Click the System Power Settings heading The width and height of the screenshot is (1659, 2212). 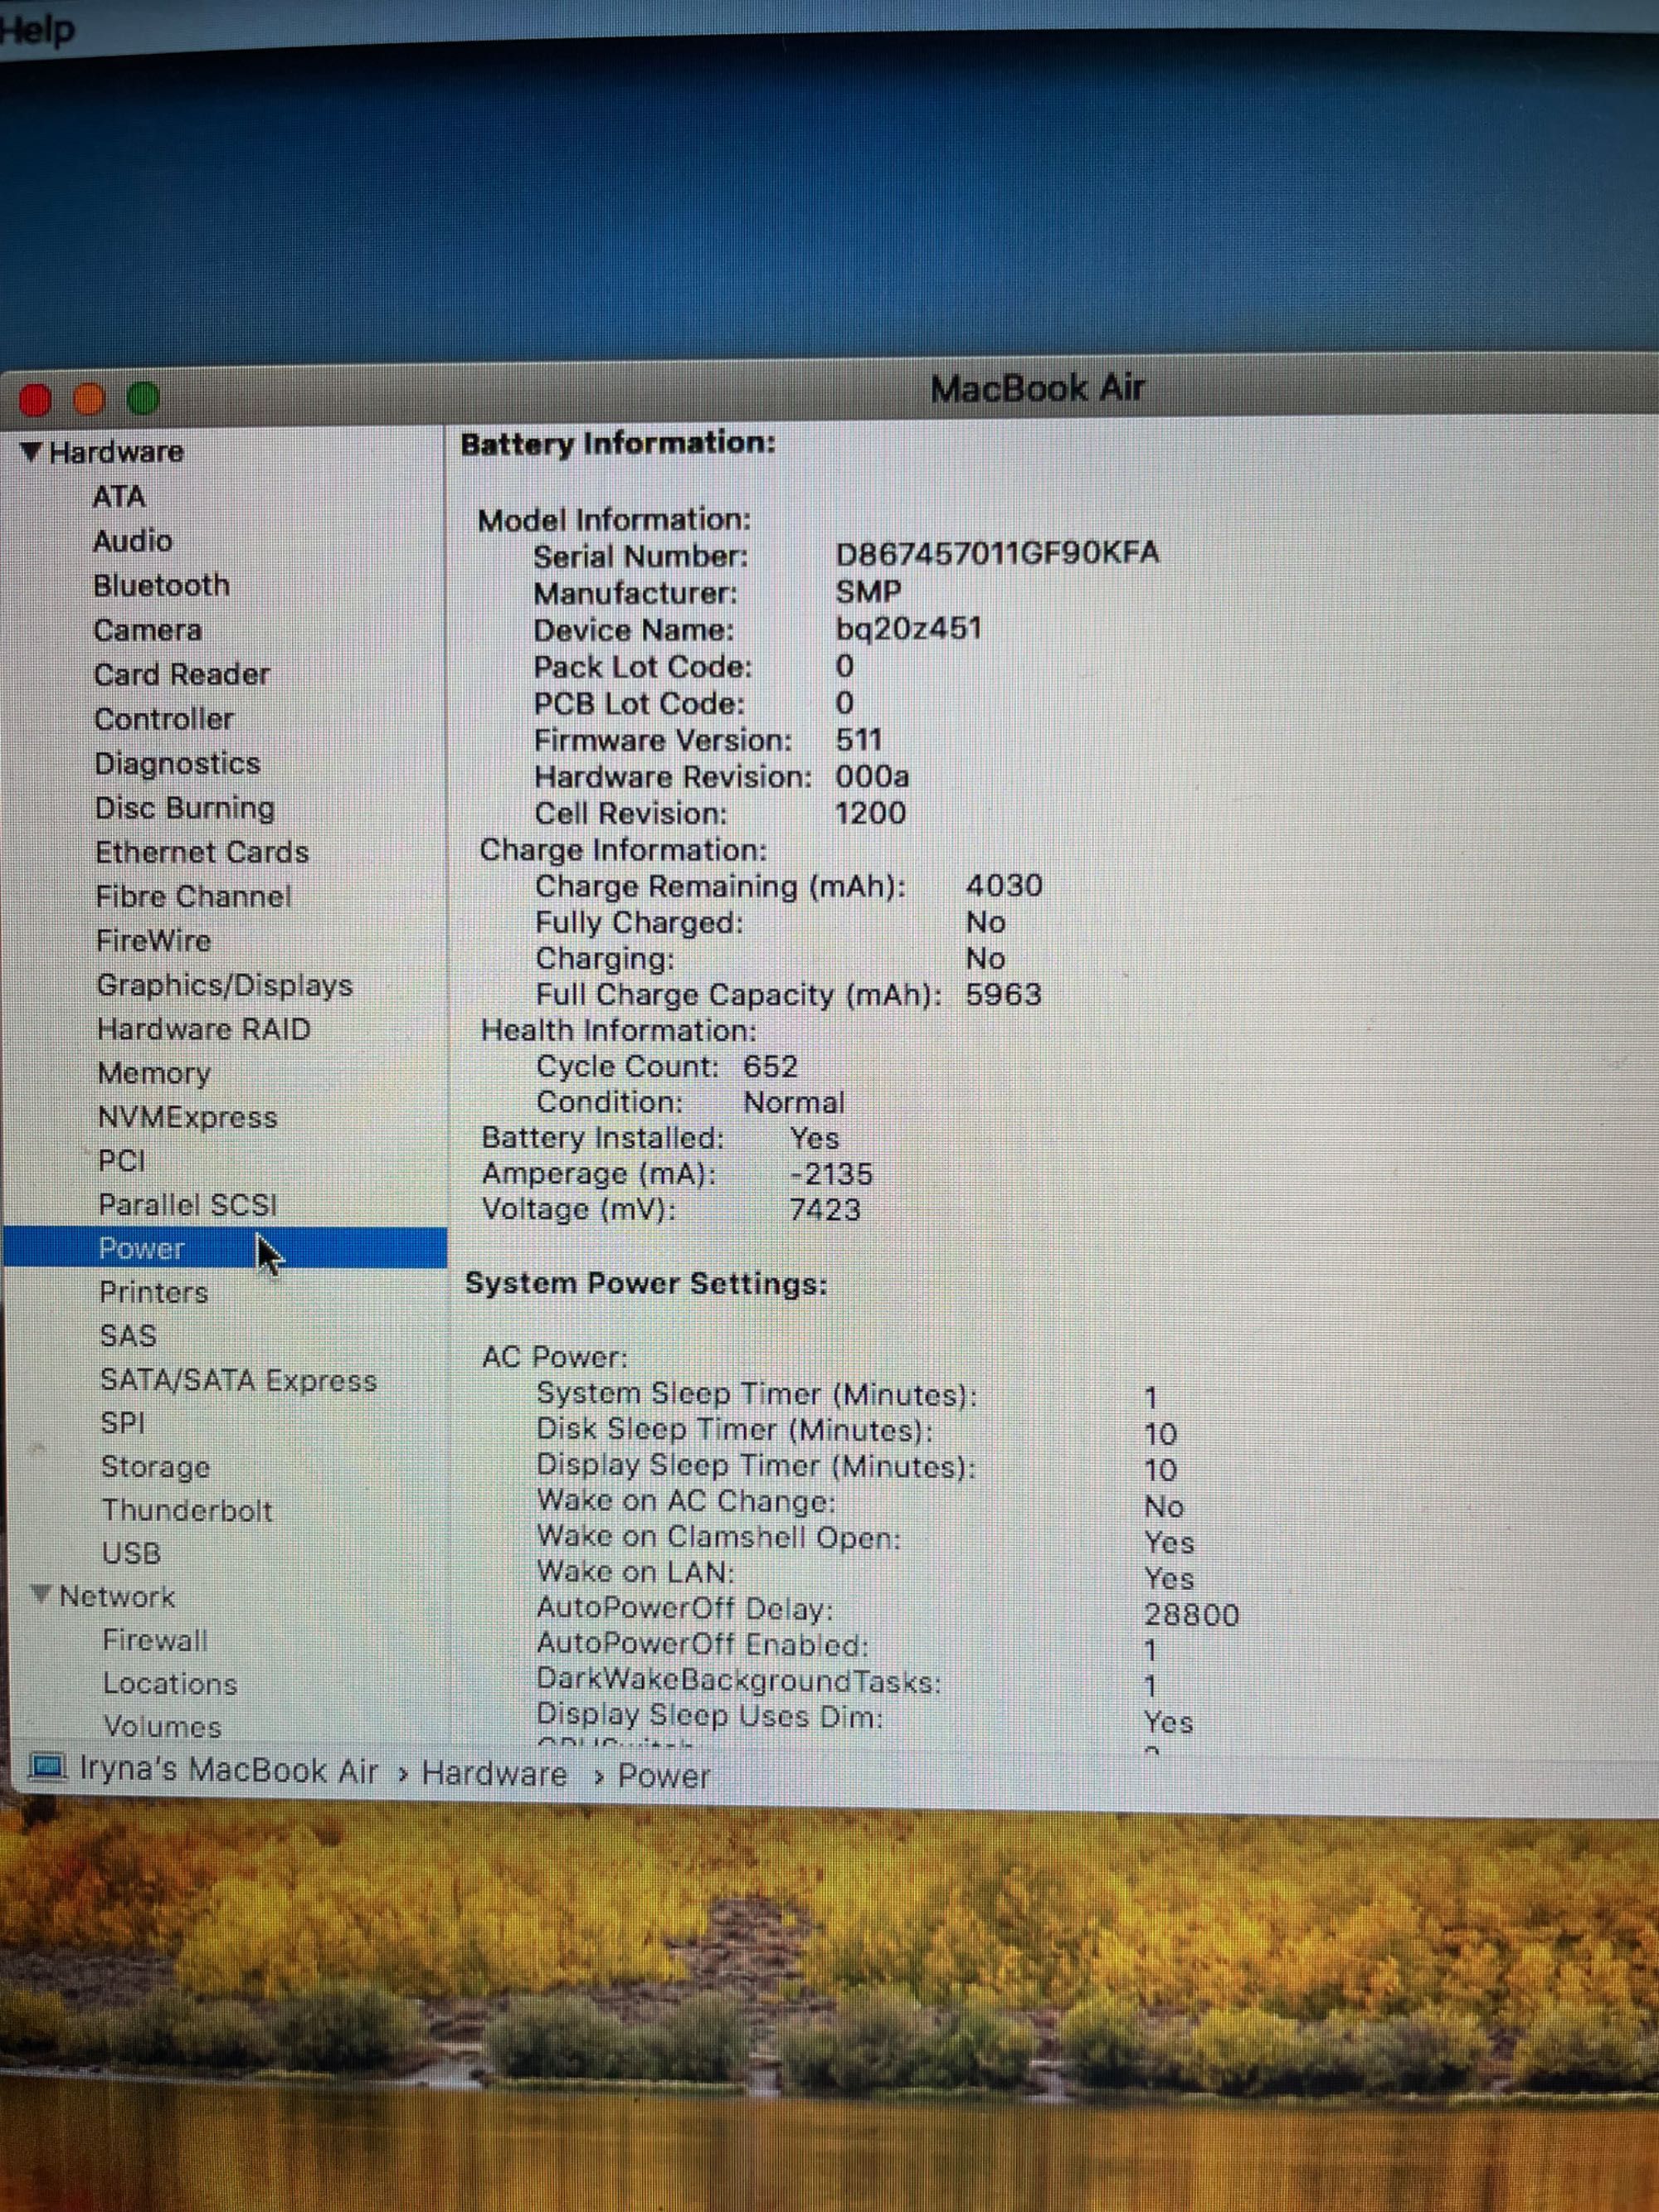coord(646,1284)
